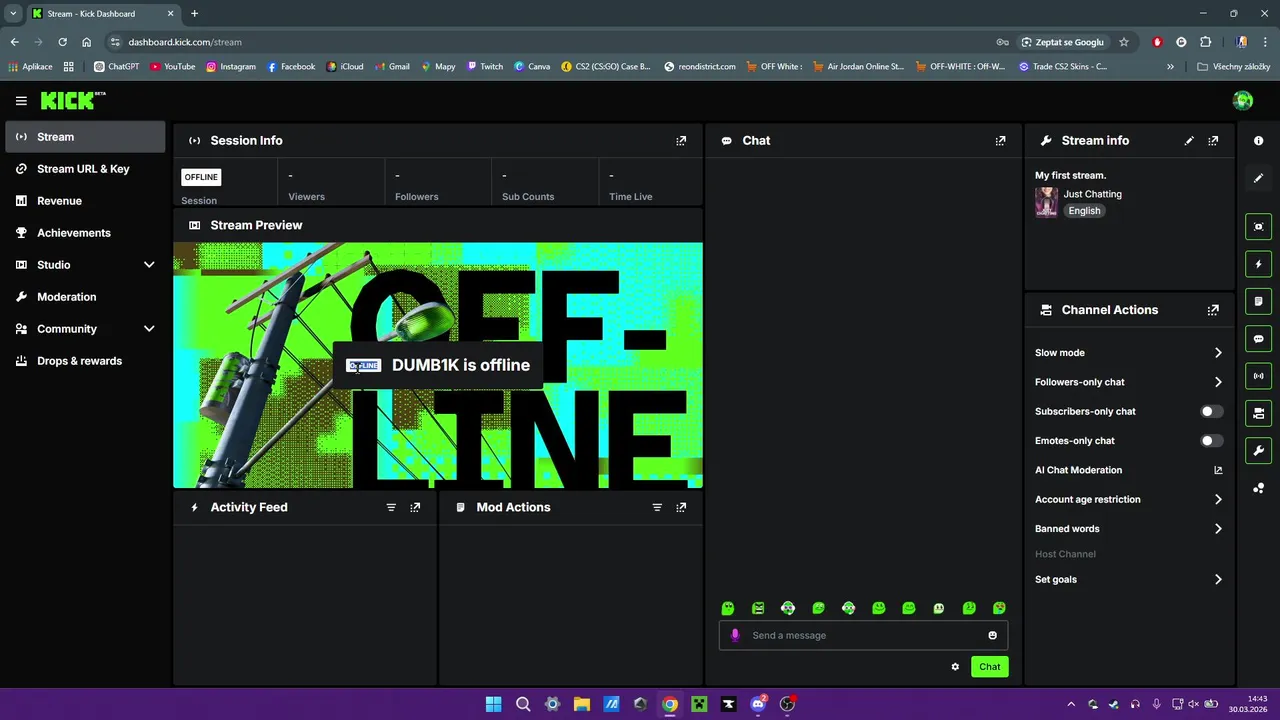Click the Send a message field
This screenshot has height=720, width=1280.
863,635
